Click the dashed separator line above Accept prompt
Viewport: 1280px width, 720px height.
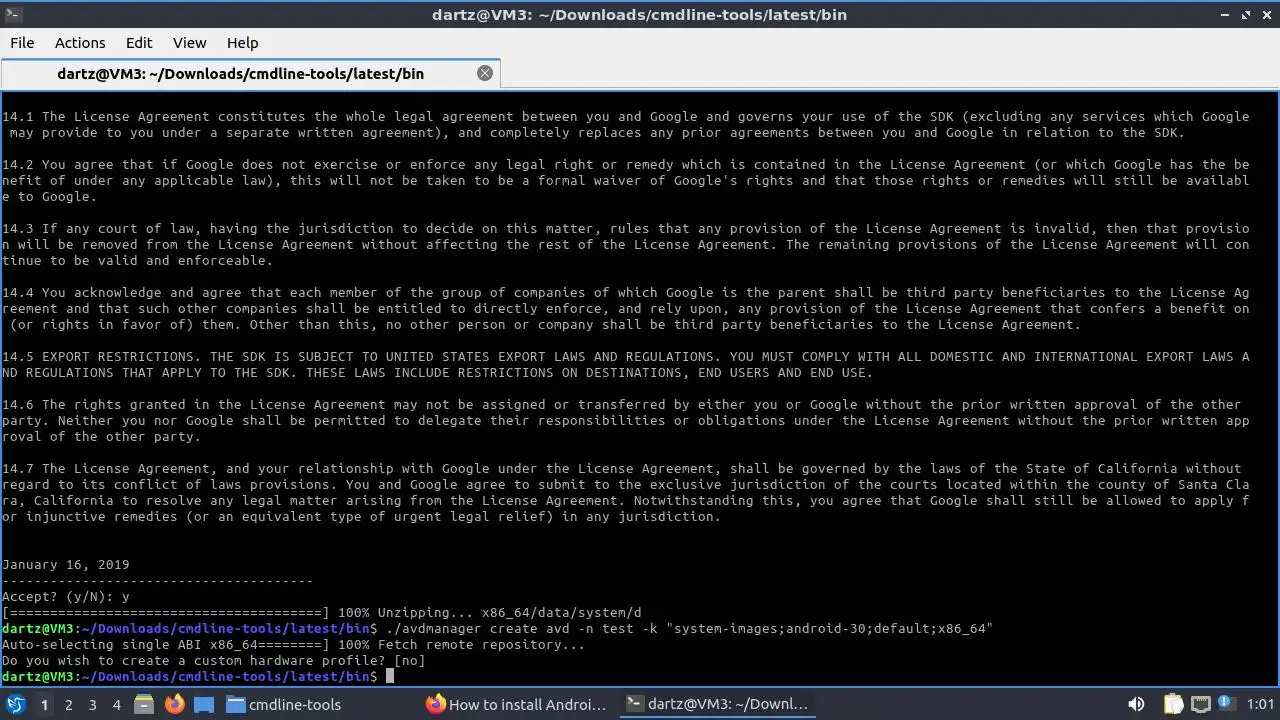point(158,581)
